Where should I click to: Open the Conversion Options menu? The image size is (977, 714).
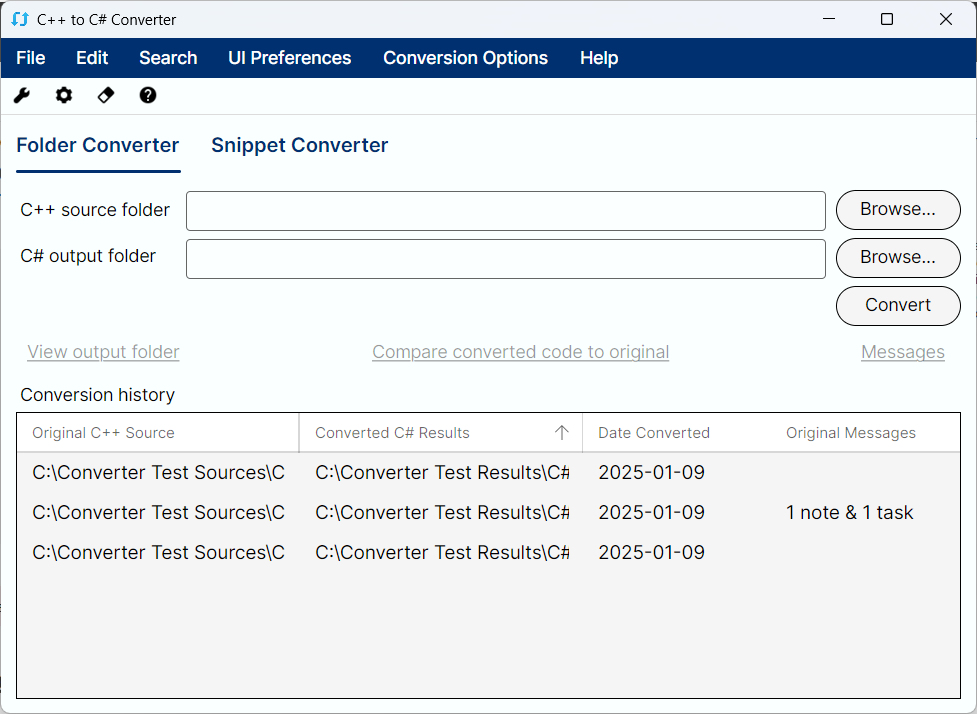(465, 58)
